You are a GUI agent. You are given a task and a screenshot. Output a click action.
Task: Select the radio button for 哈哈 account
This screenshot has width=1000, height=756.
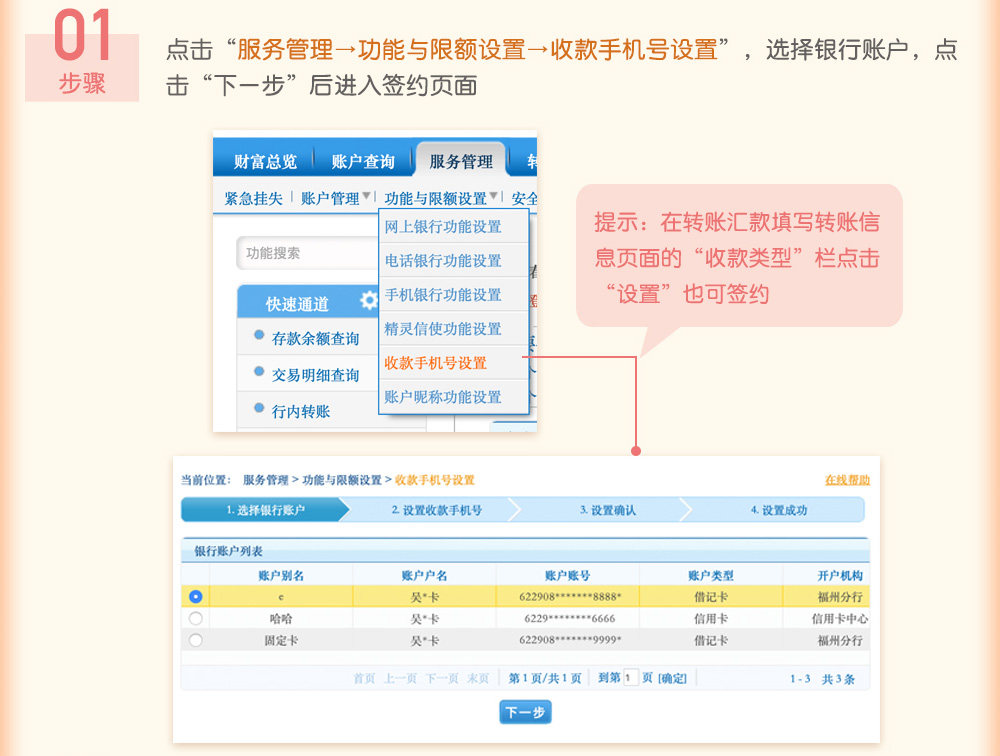click(196, 618)
